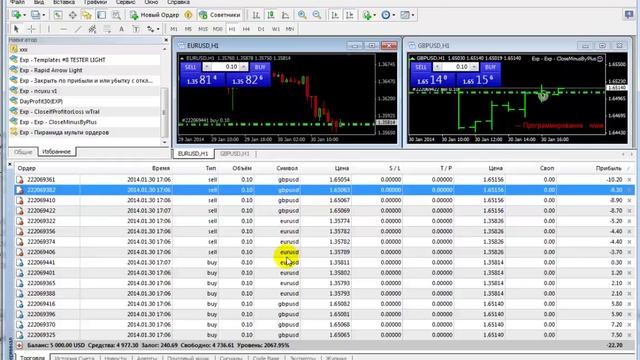Select the MN timeframe button

click(x=290, y=29)
